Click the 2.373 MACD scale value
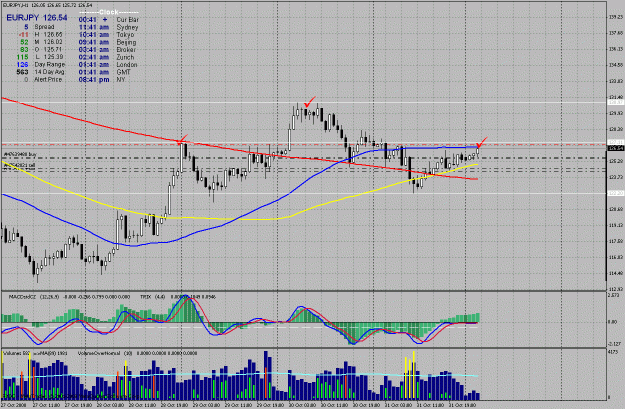 pos(614,295)
